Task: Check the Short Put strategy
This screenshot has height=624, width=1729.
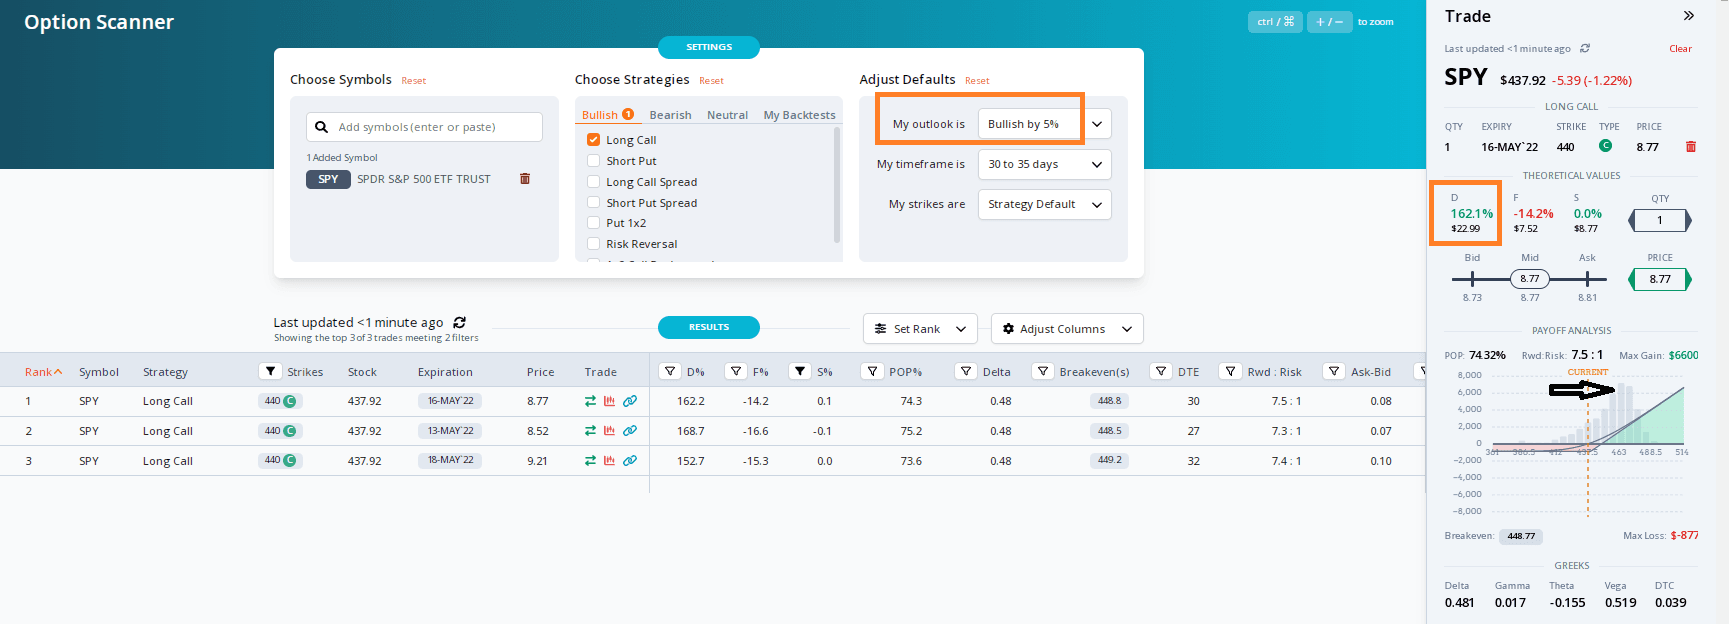Action: 593,161
